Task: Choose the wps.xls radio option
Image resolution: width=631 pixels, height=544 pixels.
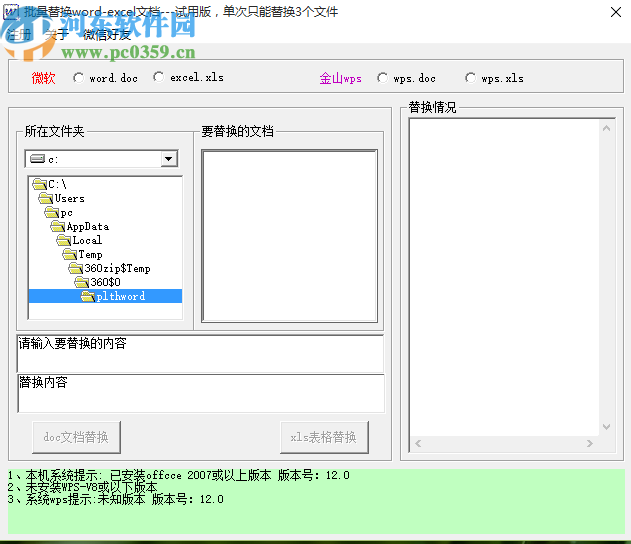Action: pos(470,78)
